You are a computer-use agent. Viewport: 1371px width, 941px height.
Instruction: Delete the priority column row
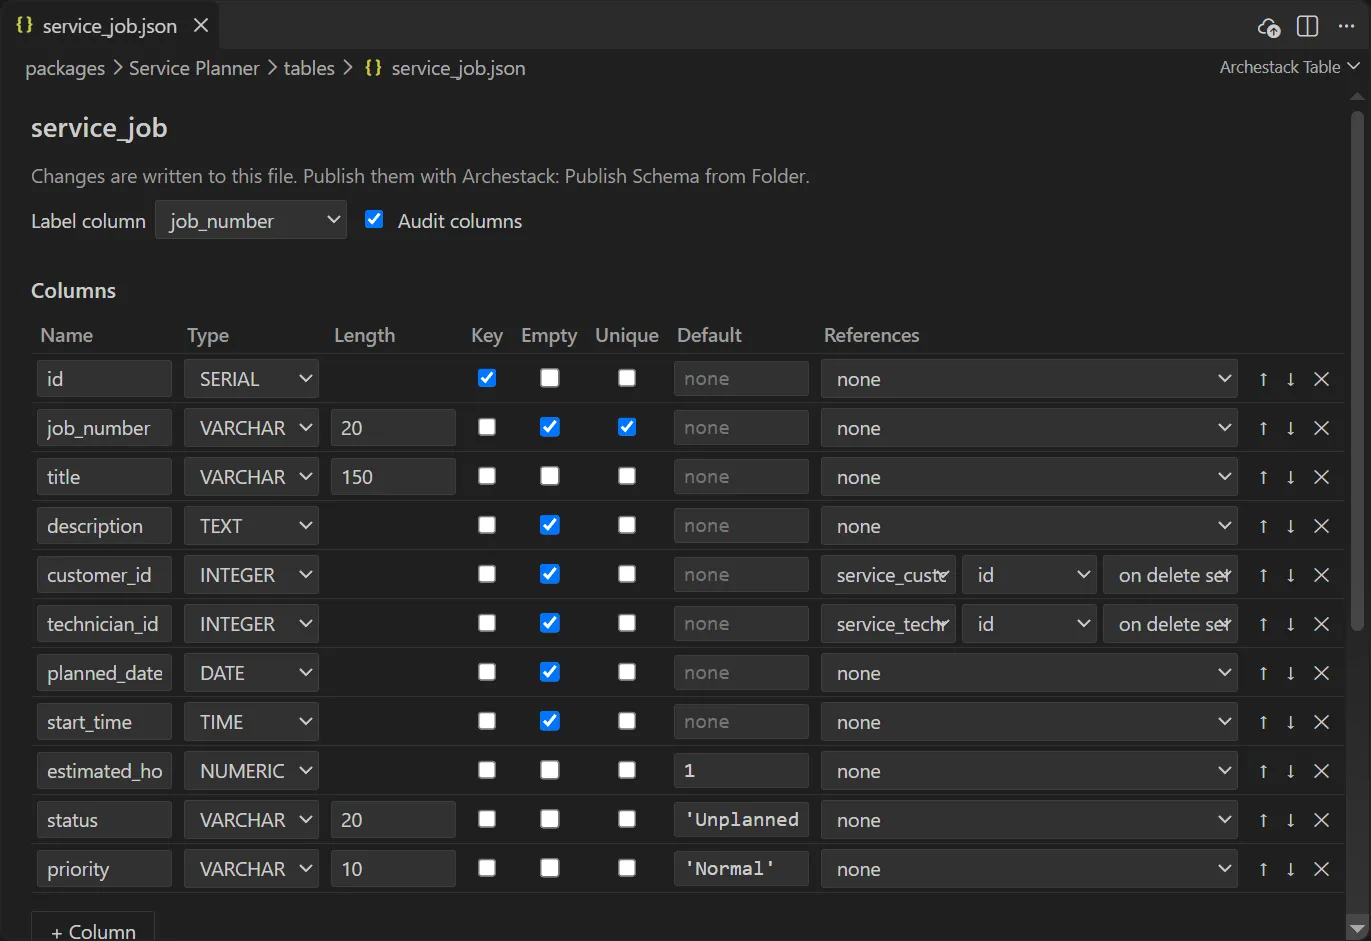tap(1321, 869)
